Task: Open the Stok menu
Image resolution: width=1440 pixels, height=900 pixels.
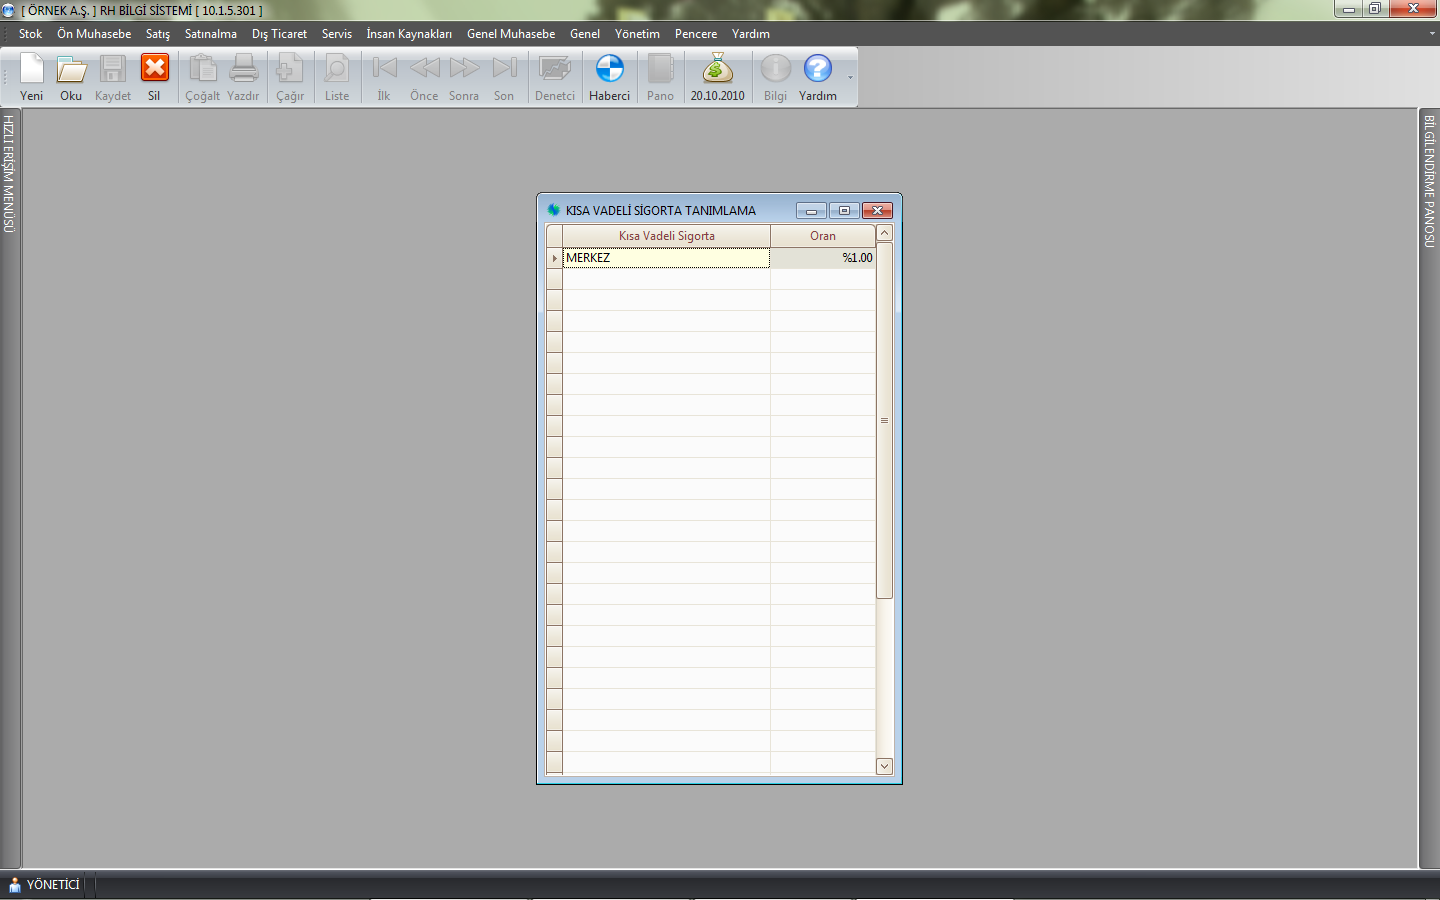Action: click(x=30, y=34)
